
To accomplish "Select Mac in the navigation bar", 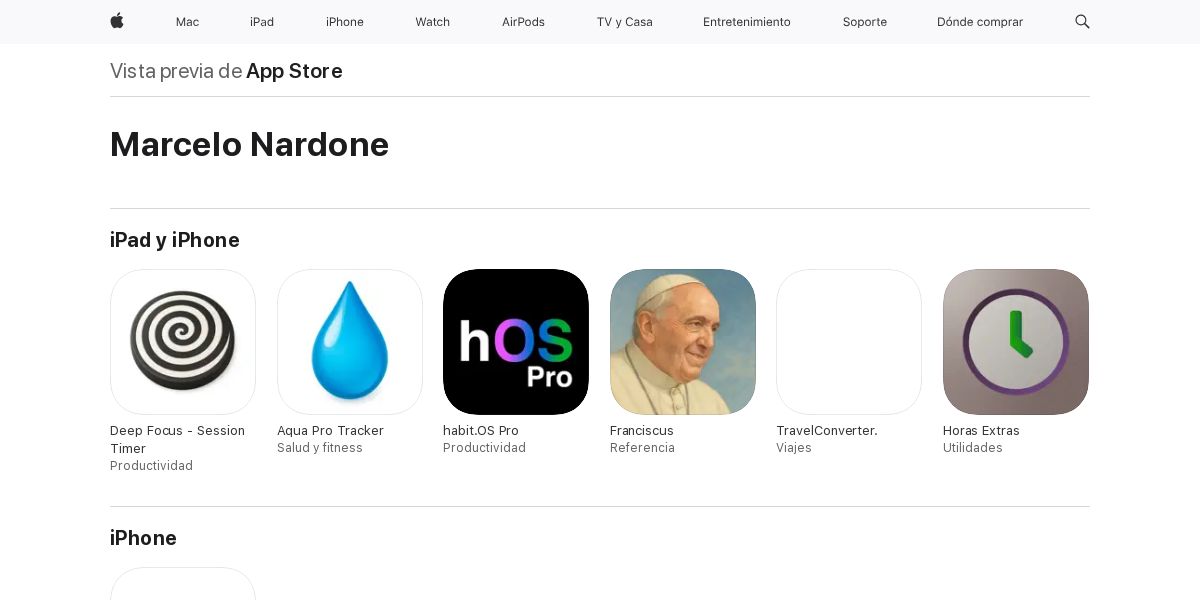I will tap(187, 22).
